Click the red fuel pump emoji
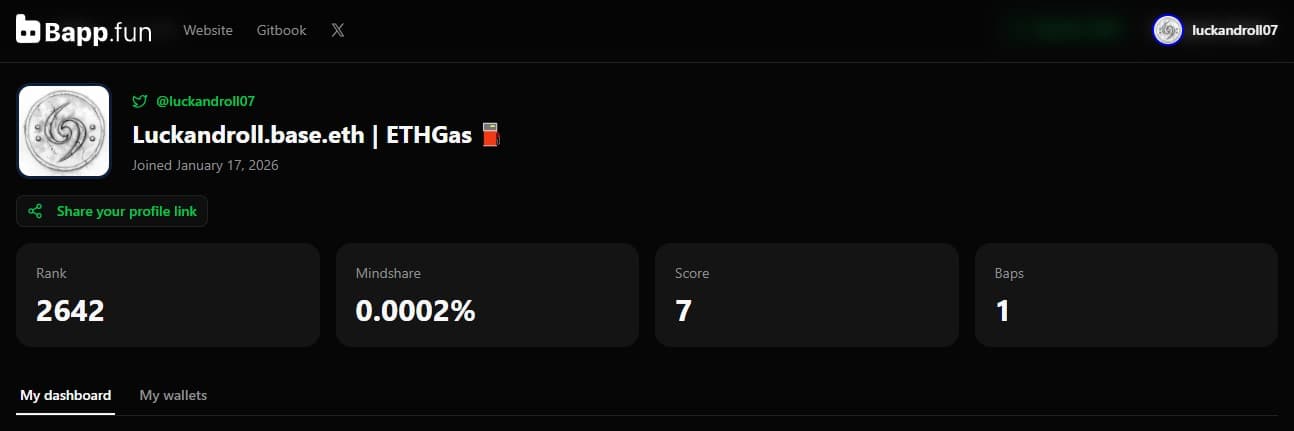1294x431 pixels. coord(490,135)
